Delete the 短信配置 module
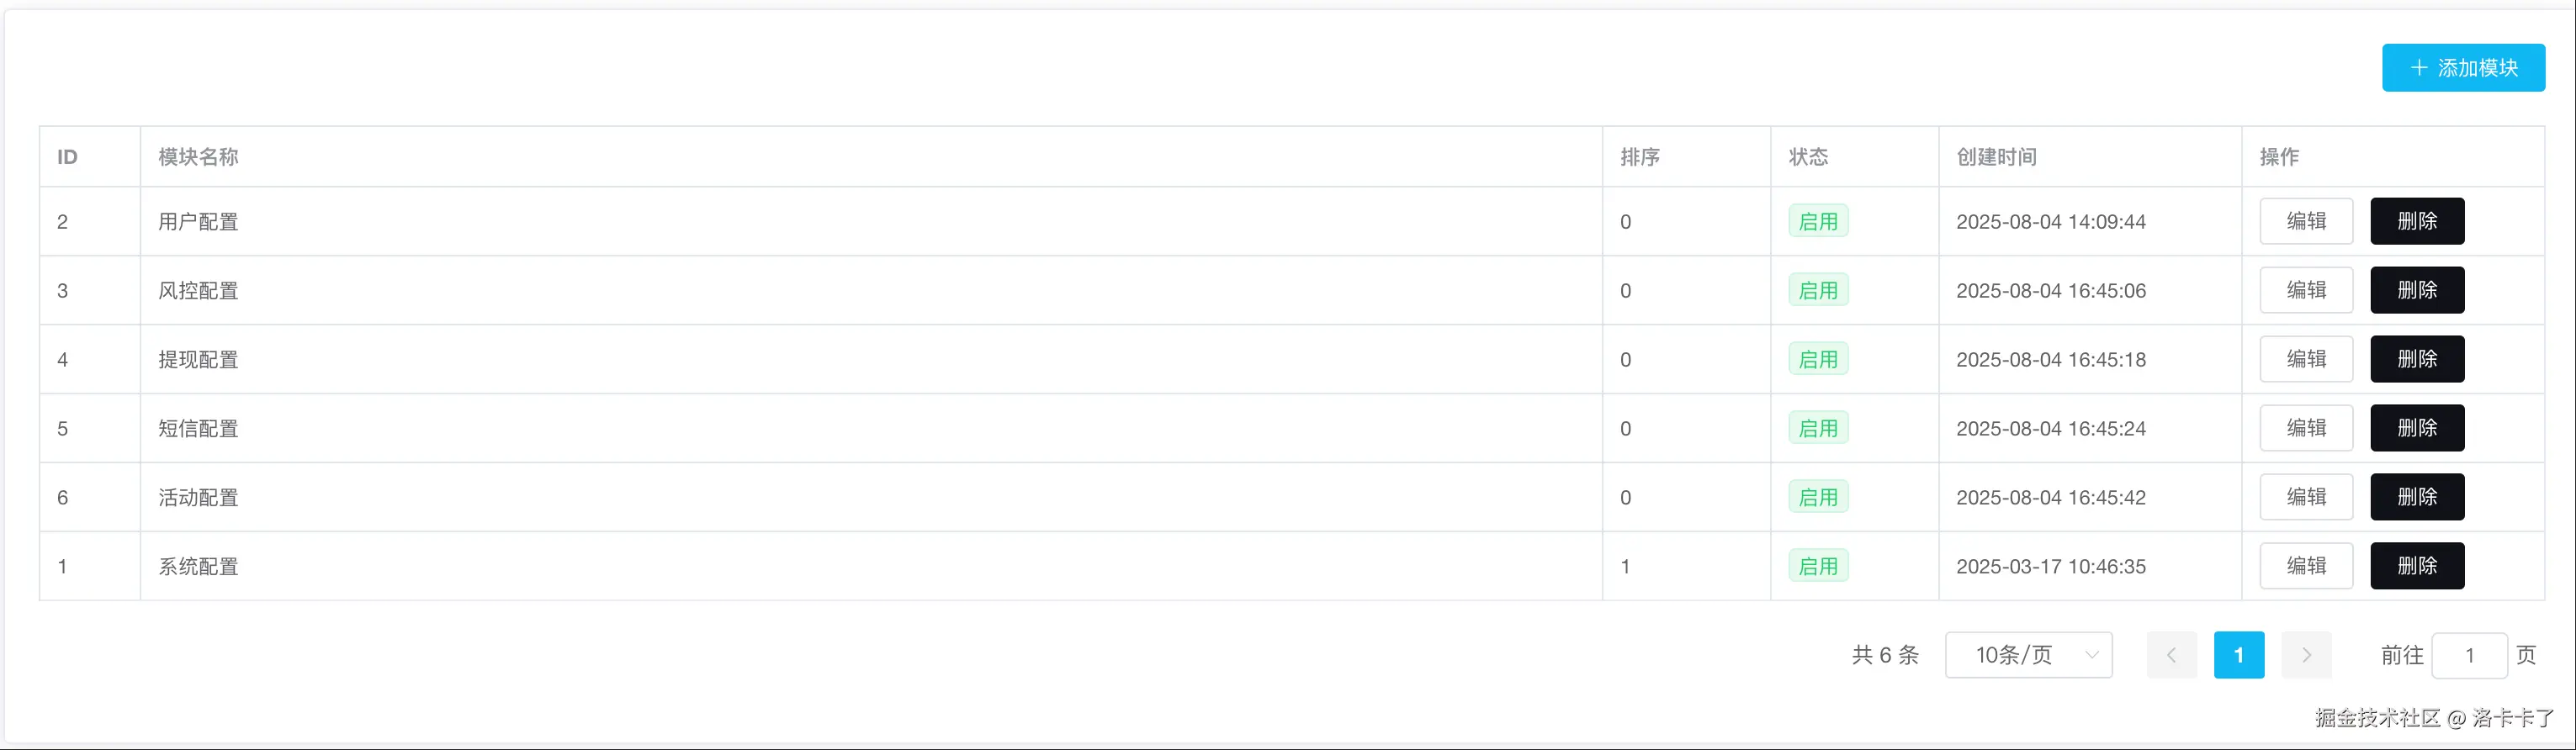Image resolution: width=2576 pixels, height=750 pixels. 2416,428
